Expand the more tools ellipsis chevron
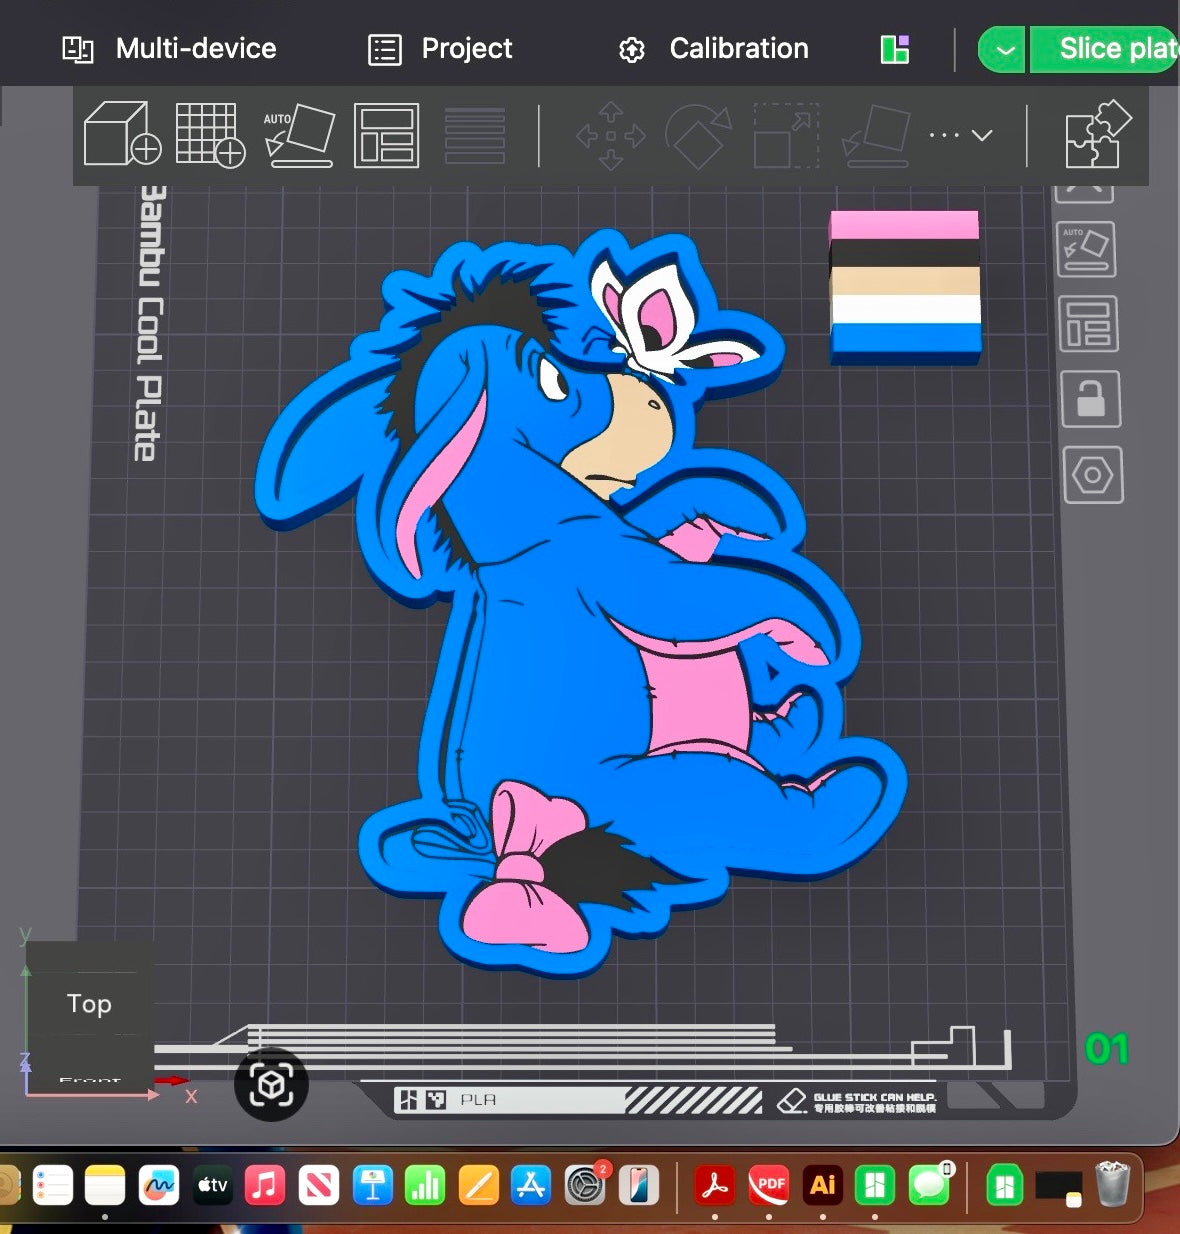The image size is (1180, 1234). [x=961, y=135]
